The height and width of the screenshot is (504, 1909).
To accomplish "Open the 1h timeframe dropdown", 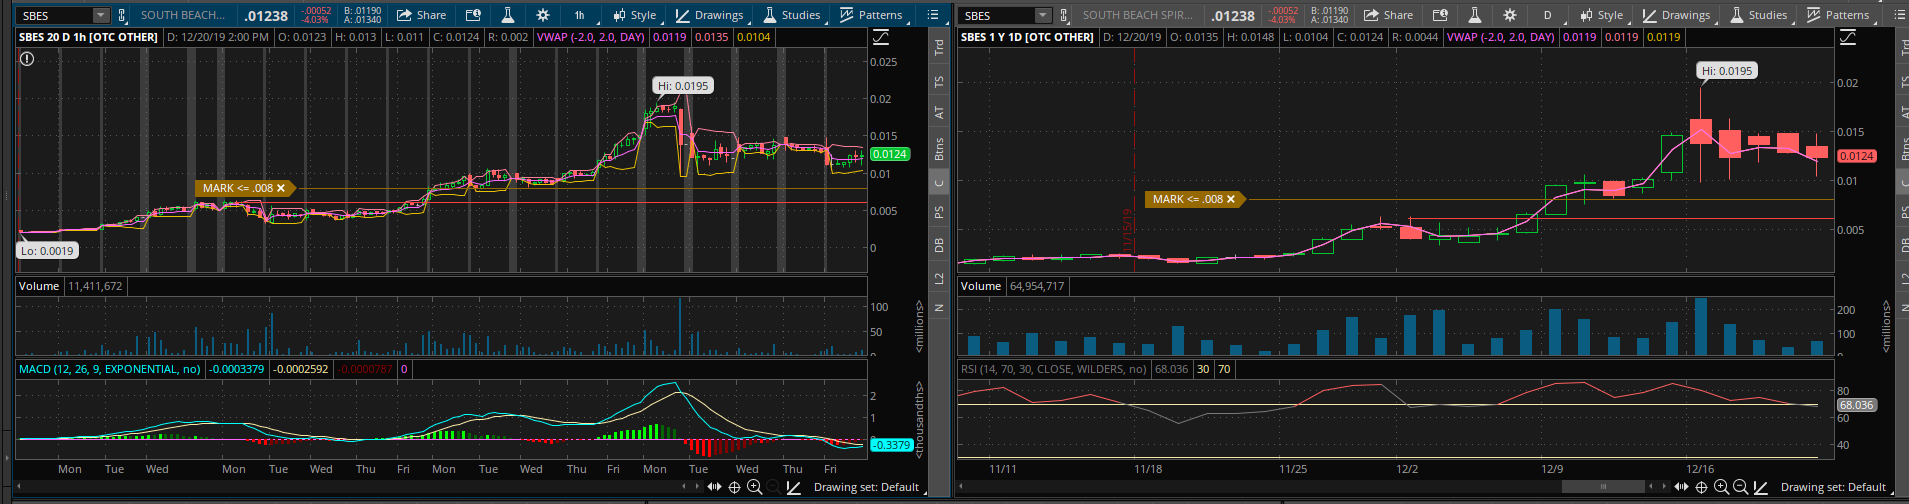I will (x=579, y=15).
